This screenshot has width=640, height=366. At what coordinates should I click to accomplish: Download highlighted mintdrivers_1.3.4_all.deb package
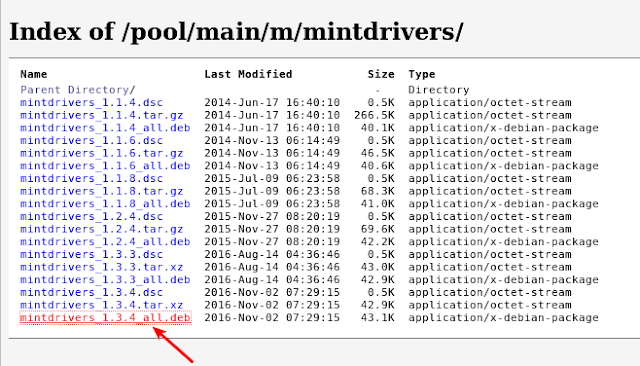point(105,317)
